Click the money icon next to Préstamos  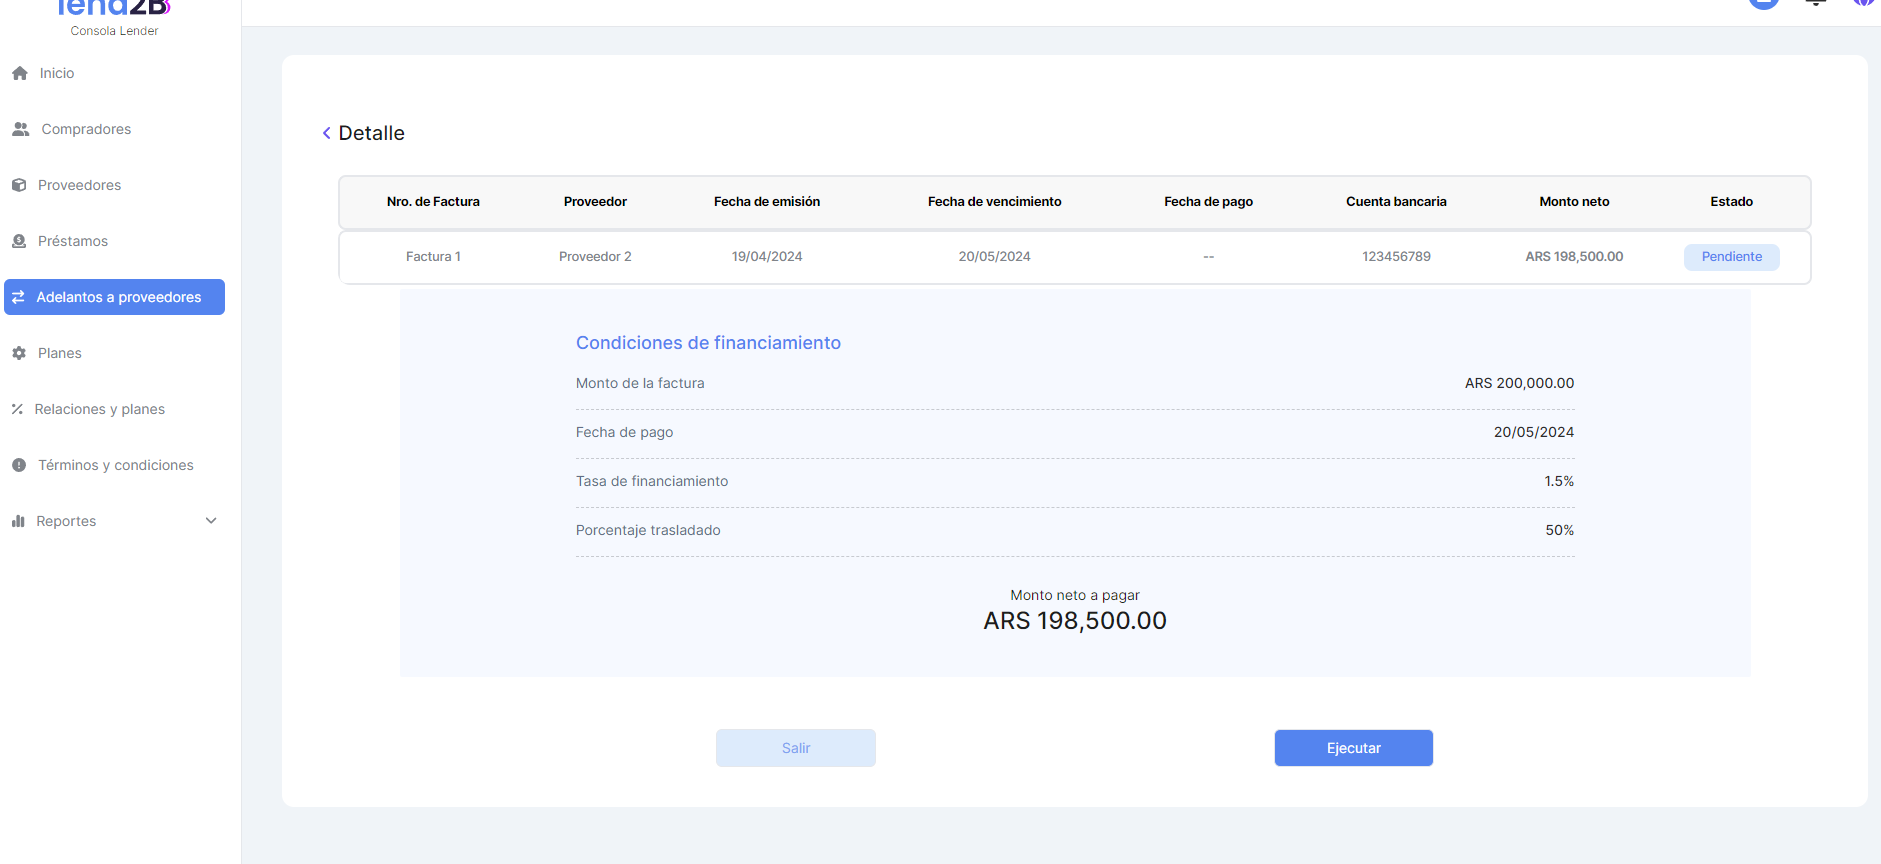(x=19, y=241)
